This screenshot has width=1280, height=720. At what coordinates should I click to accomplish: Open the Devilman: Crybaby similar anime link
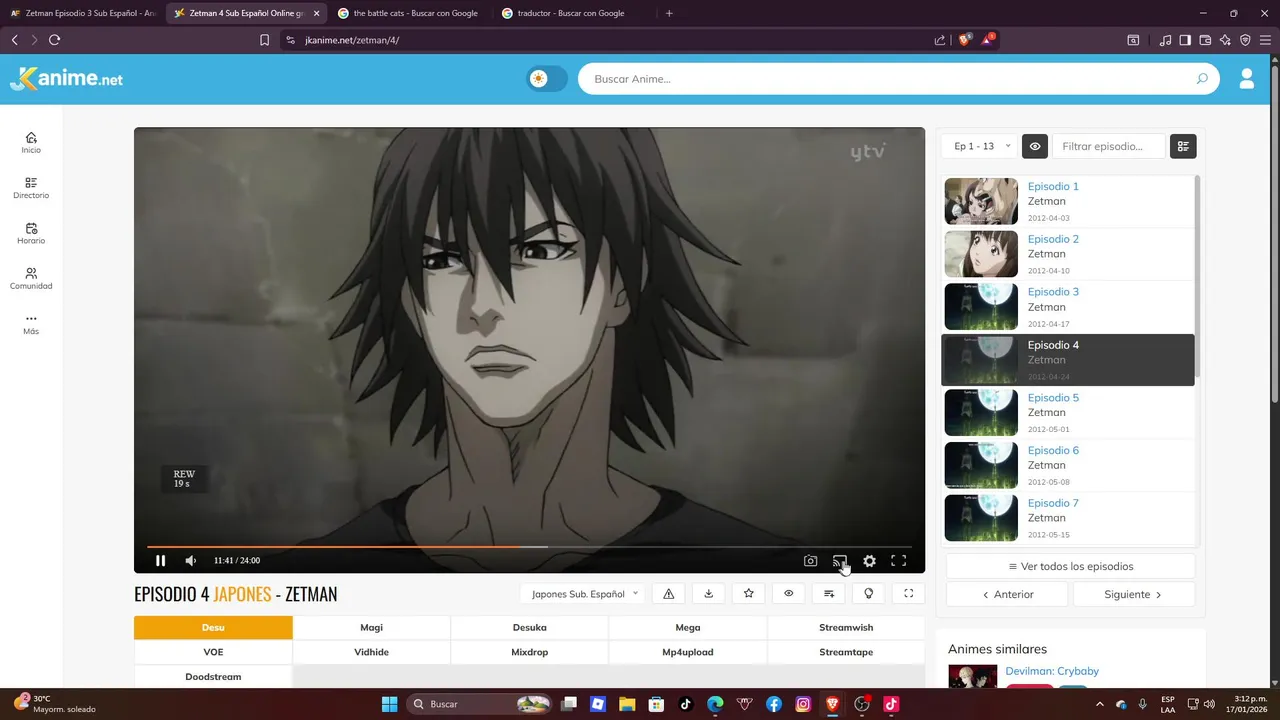click(x=1052, y=671)
